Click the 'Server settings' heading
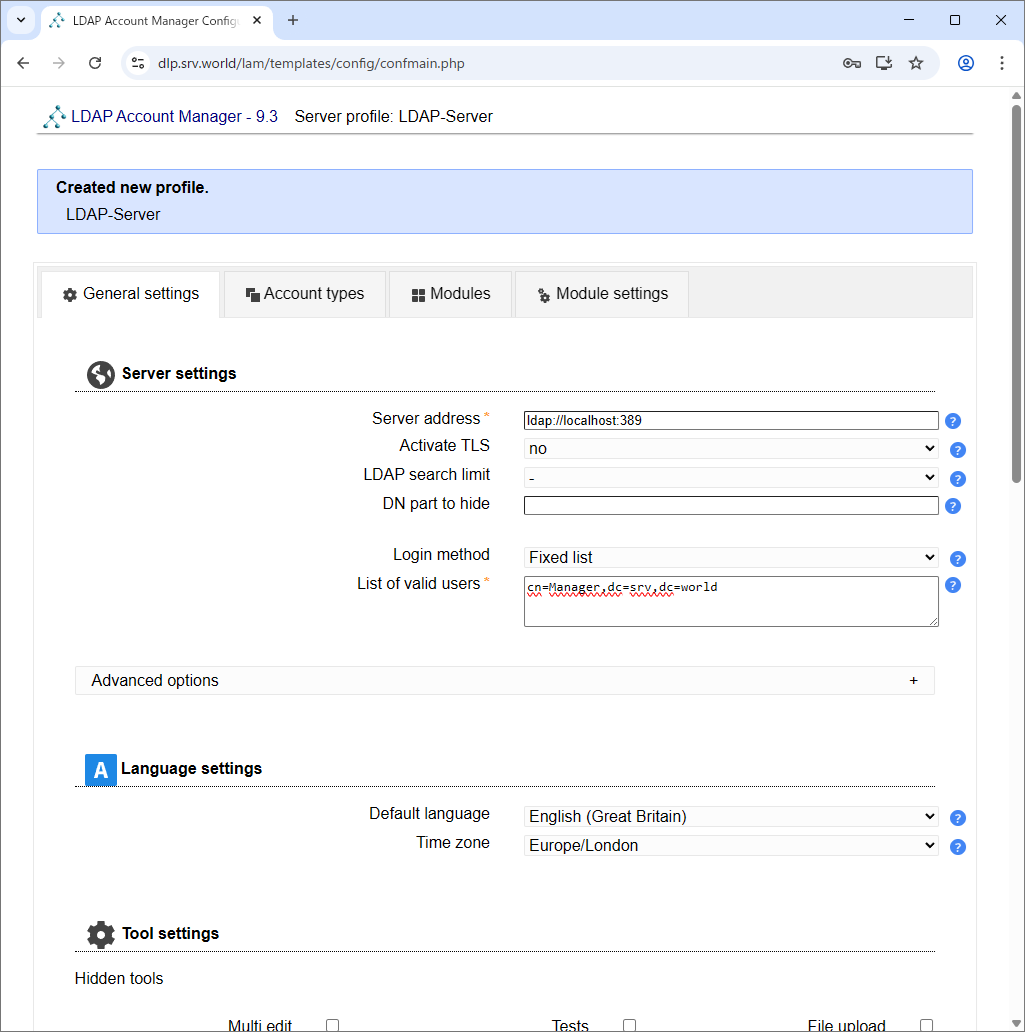The width and height of the screenshot is (1025, 1032). point(179,374)
